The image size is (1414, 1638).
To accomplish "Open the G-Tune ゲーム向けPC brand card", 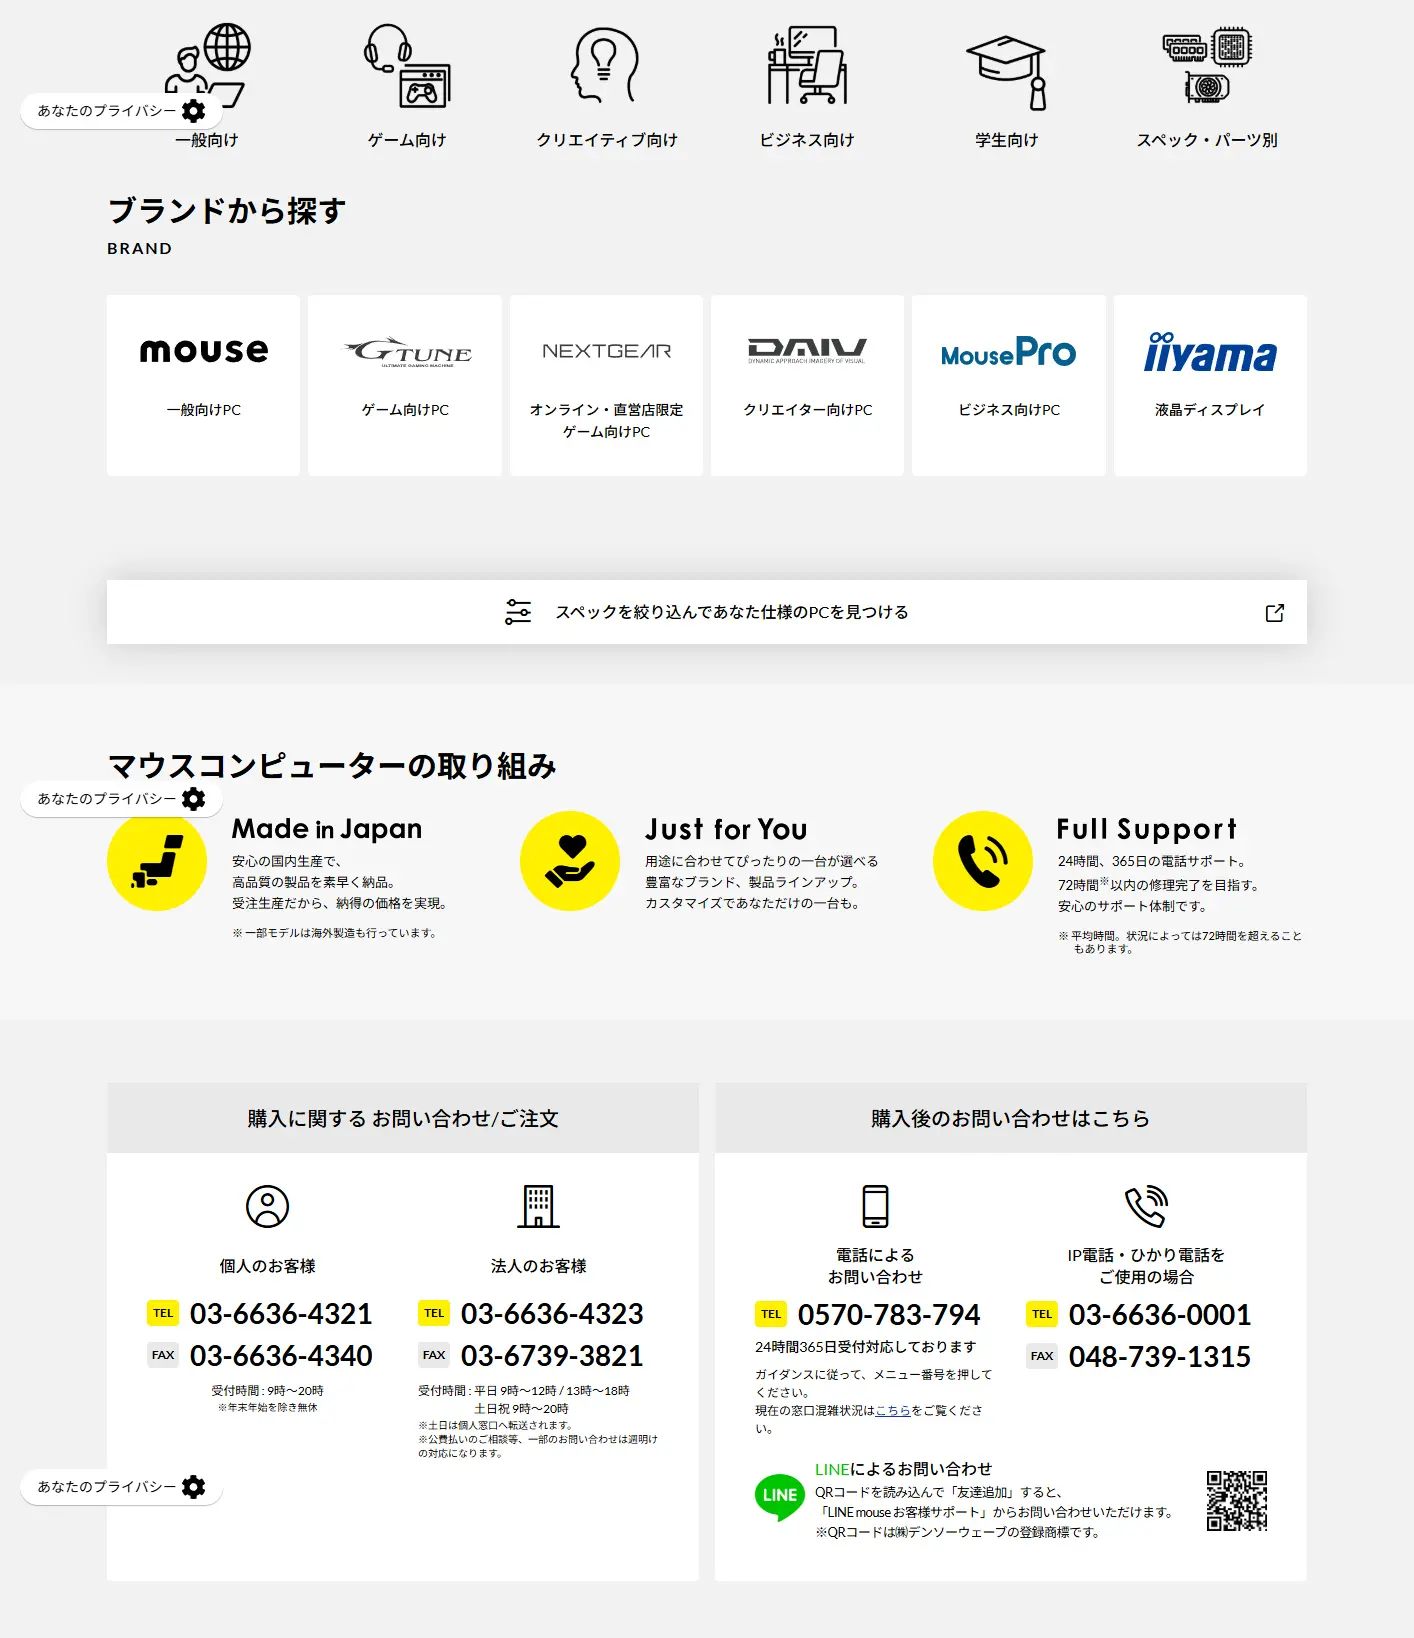I will [405, 385].
